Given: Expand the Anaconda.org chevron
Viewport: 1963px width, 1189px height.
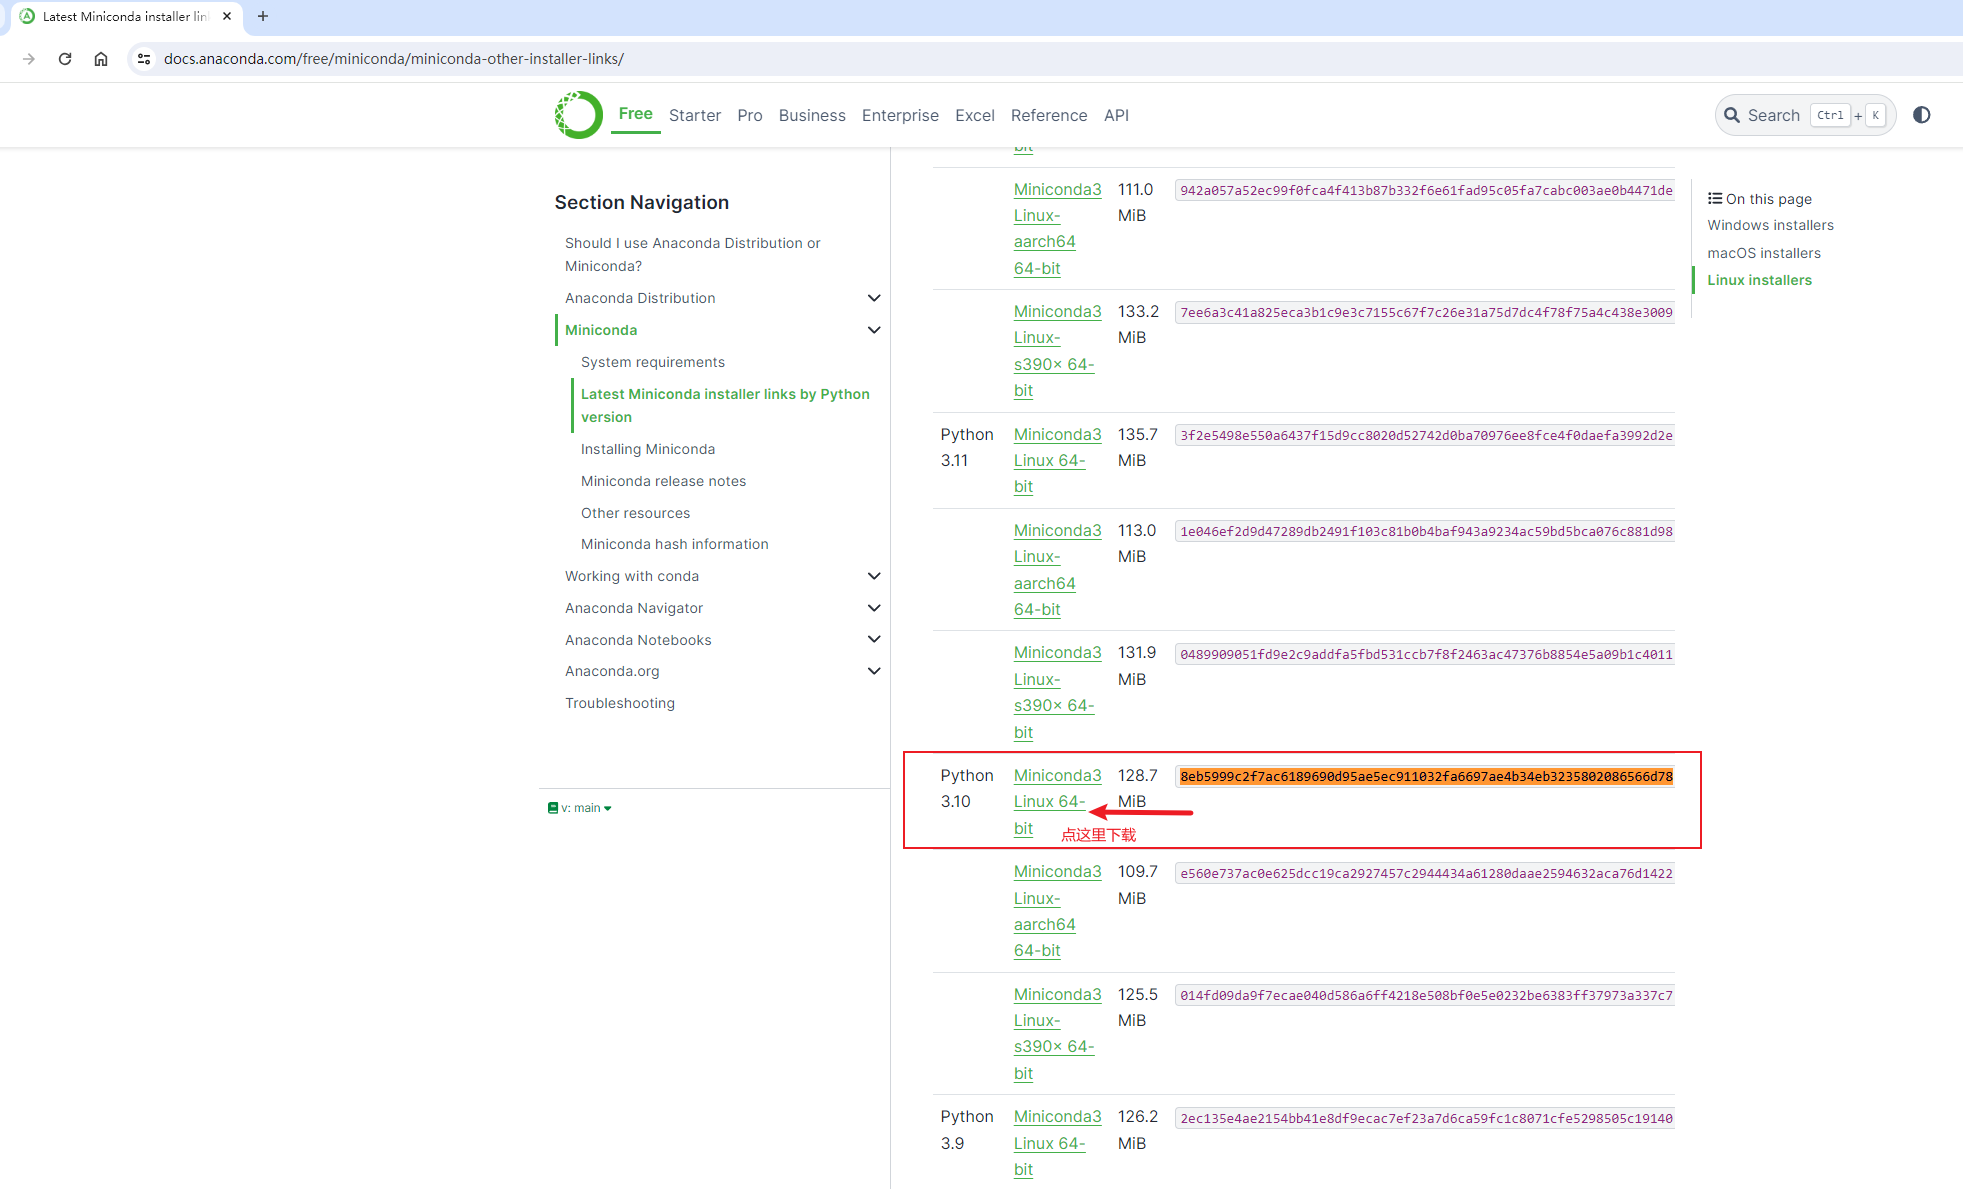Looking at the screenshot, I should click(874, 671).
